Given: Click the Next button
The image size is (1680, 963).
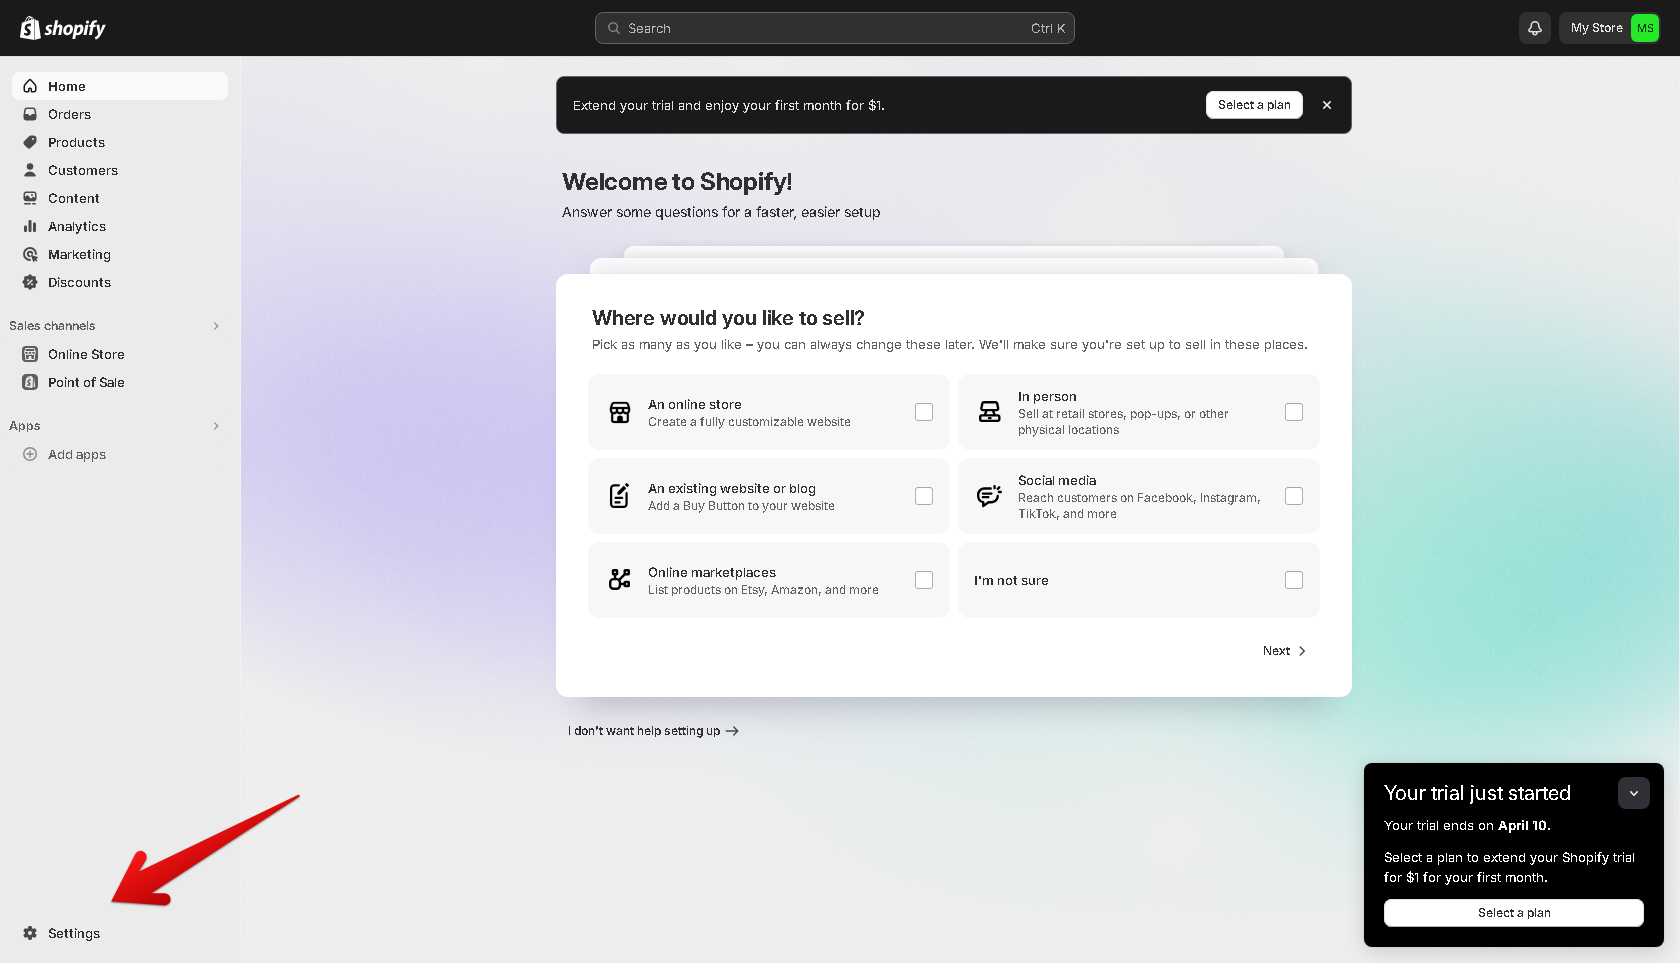Looking at the screenshot, I should pyautogui.click(x=1284, y=651).
